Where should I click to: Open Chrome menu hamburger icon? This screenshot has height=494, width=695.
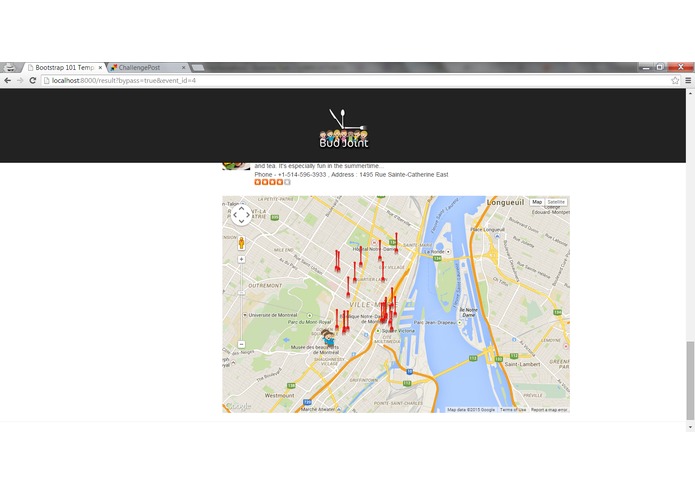pyautogui.click(x=688, y=81)
